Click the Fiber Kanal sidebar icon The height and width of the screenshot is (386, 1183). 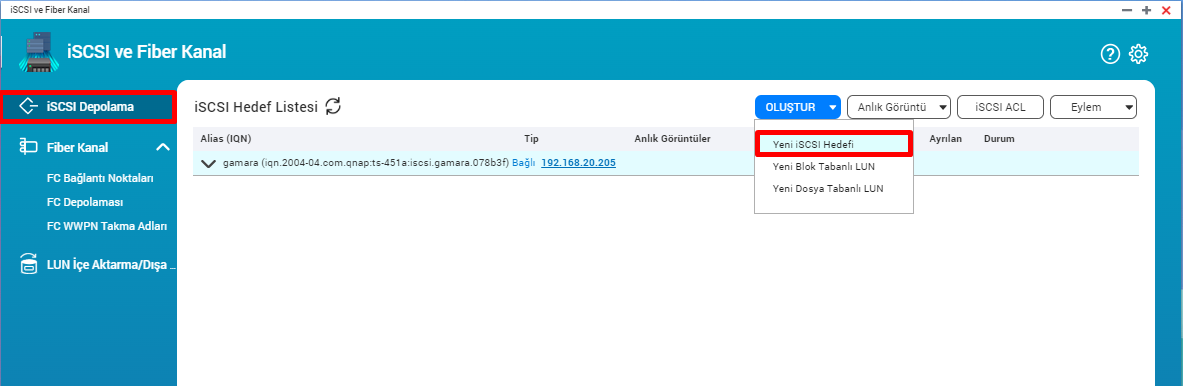pos(29,147)
